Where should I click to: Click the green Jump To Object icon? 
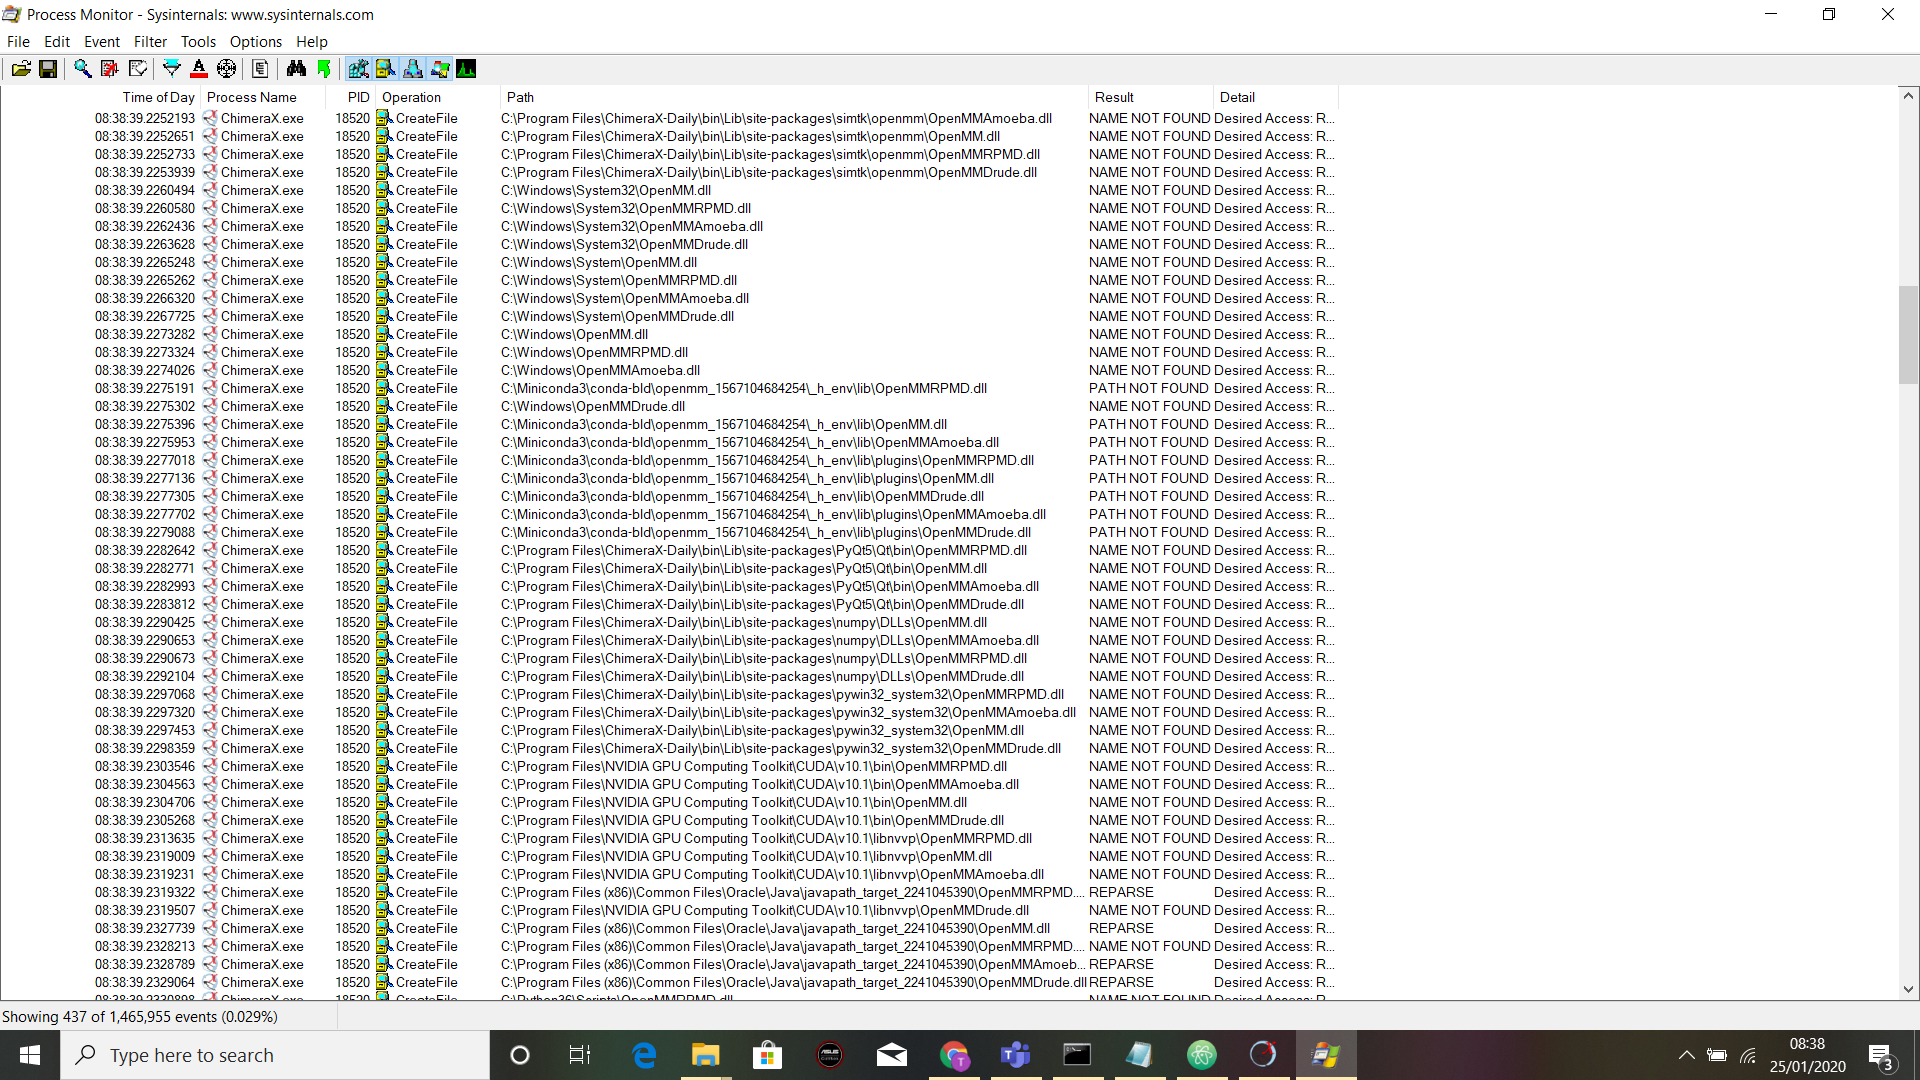point(324,69)
